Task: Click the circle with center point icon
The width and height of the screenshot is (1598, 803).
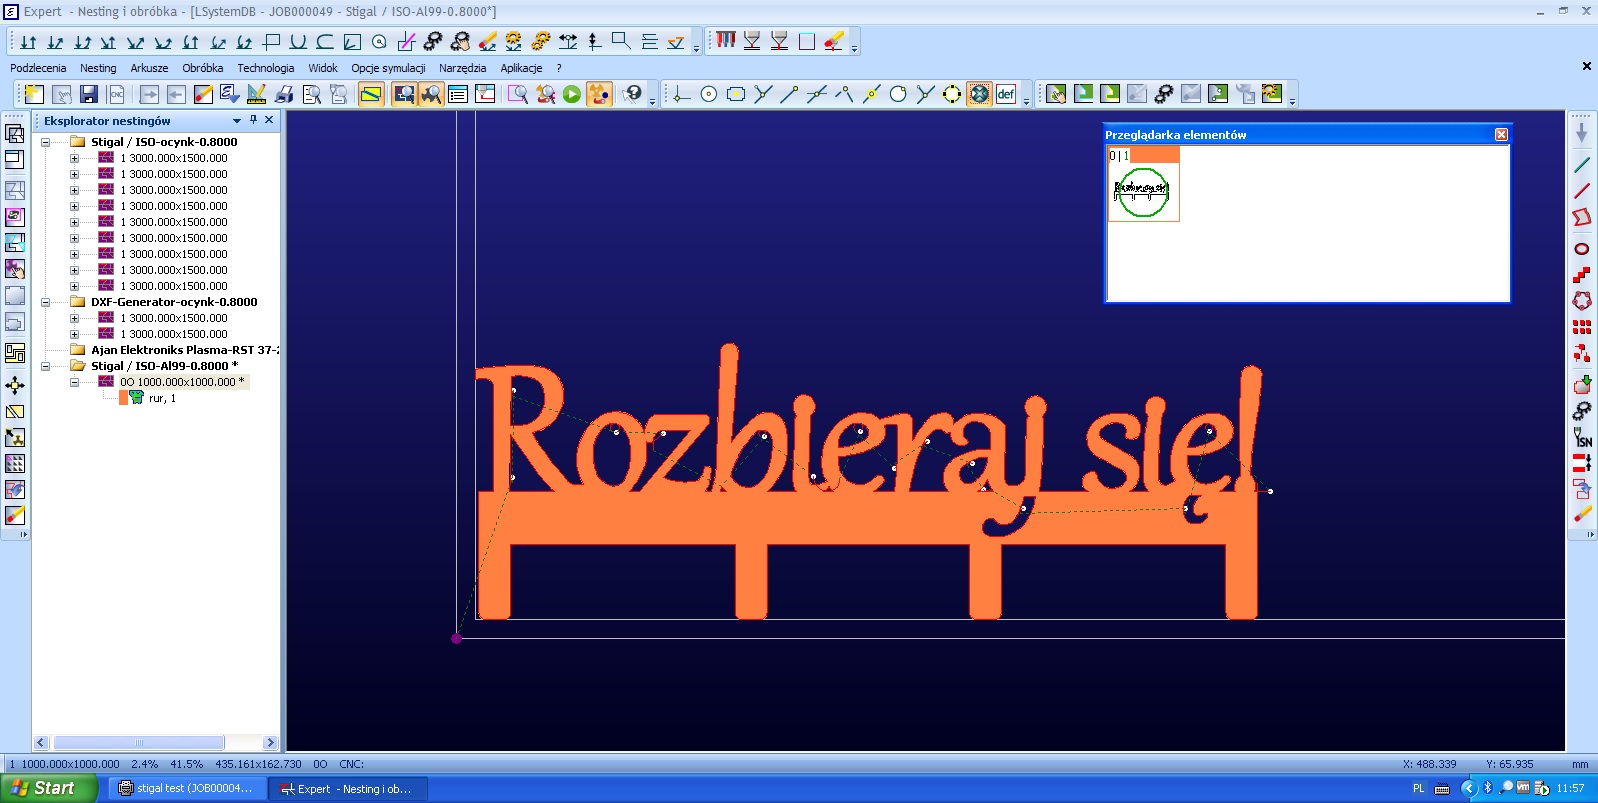Action: pos(709,94)
